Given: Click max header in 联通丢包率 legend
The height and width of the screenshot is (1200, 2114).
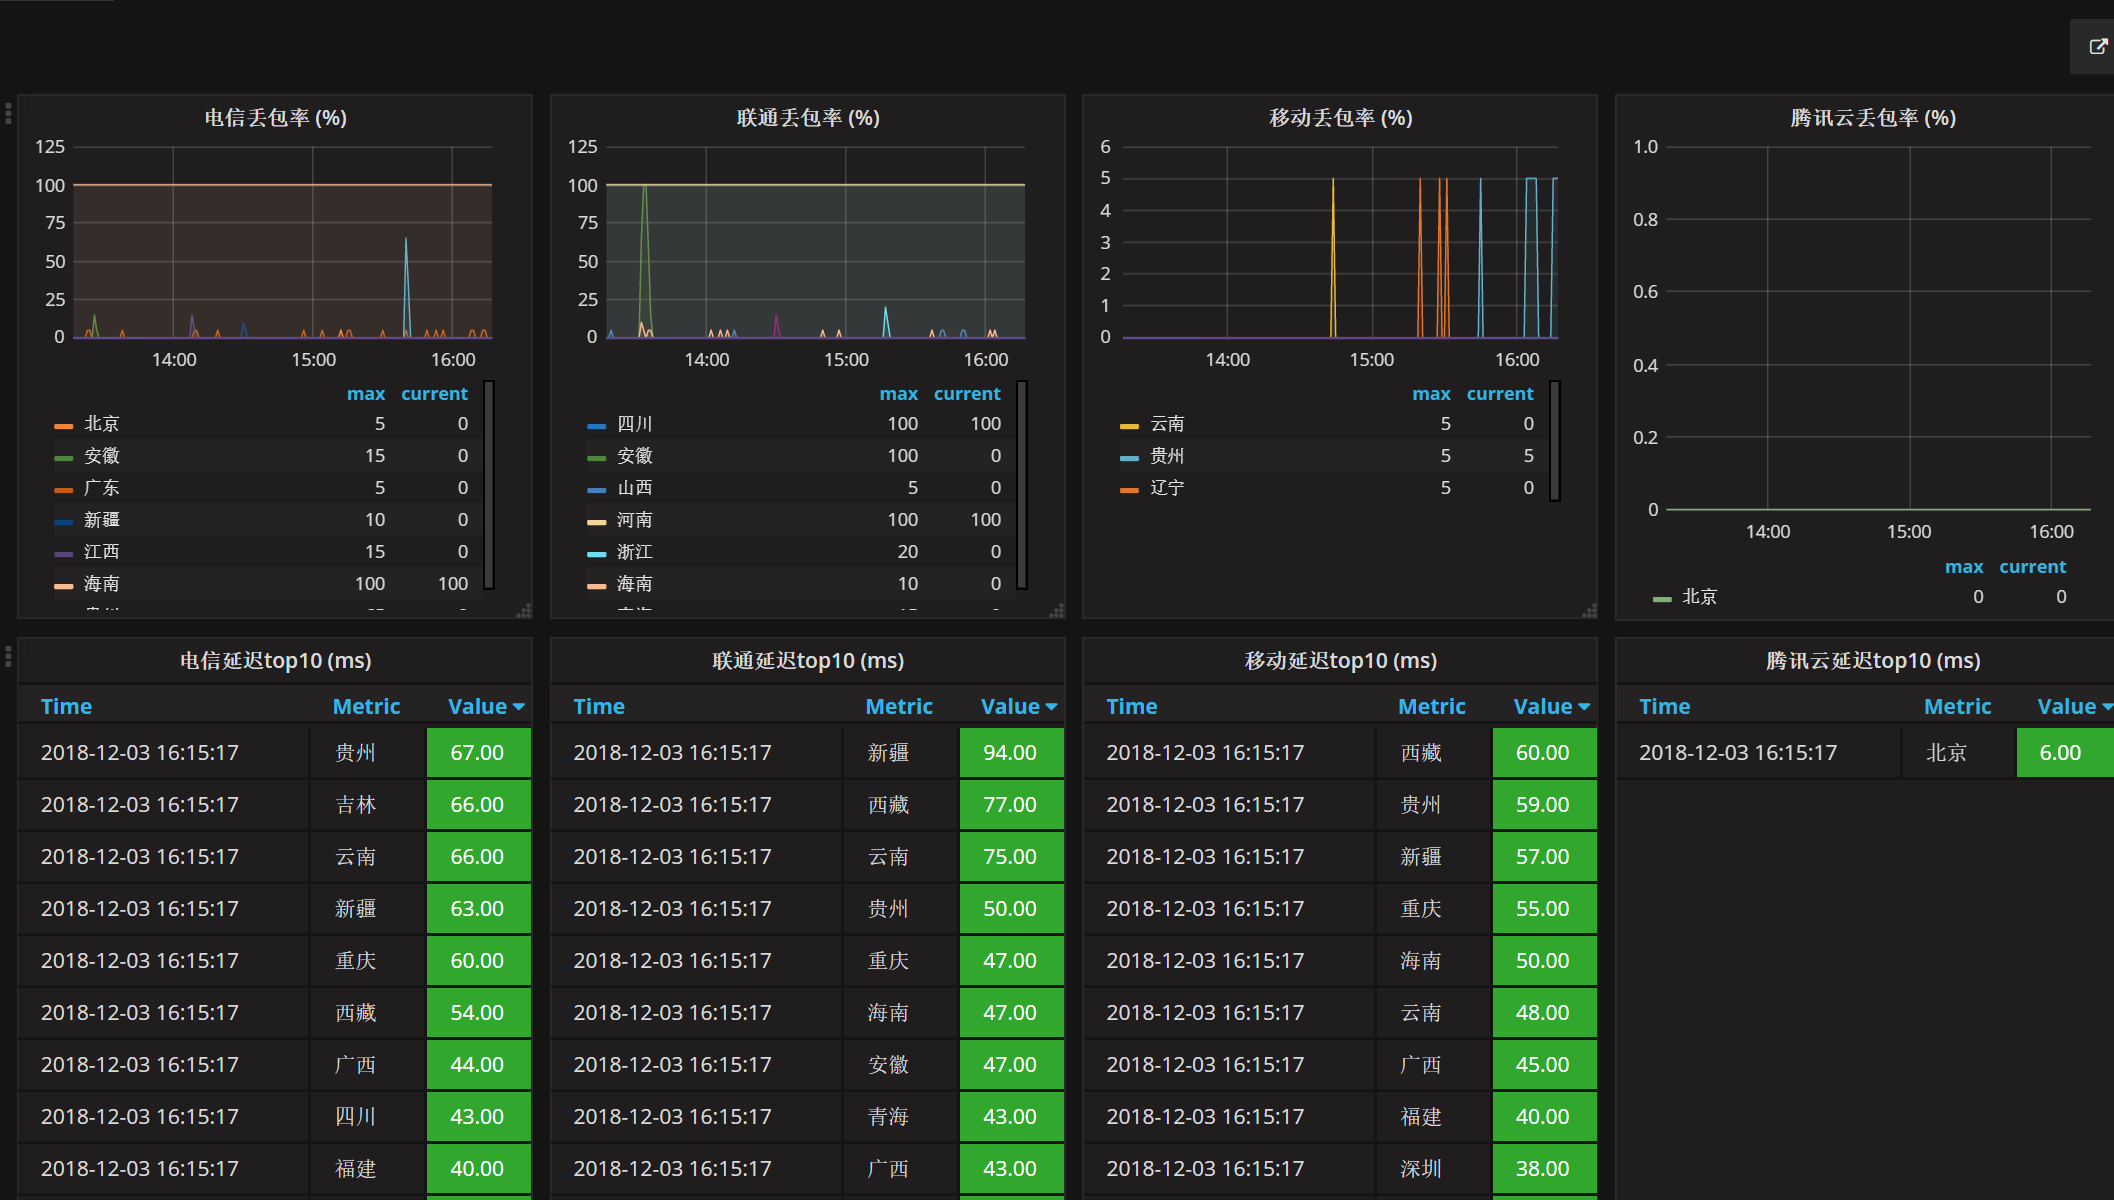Looking at the screenshot, I should [898, 394].
